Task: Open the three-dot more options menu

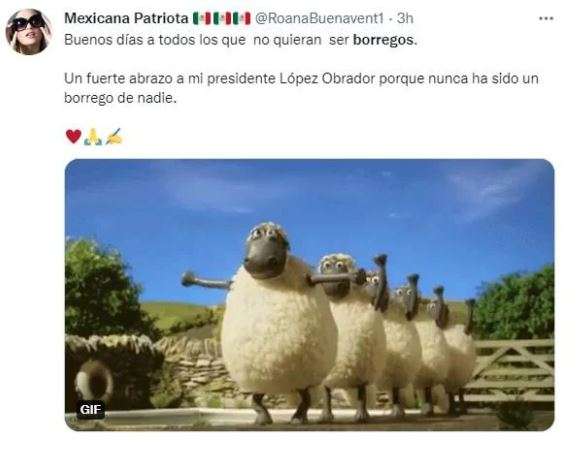Action: (546, 19)
